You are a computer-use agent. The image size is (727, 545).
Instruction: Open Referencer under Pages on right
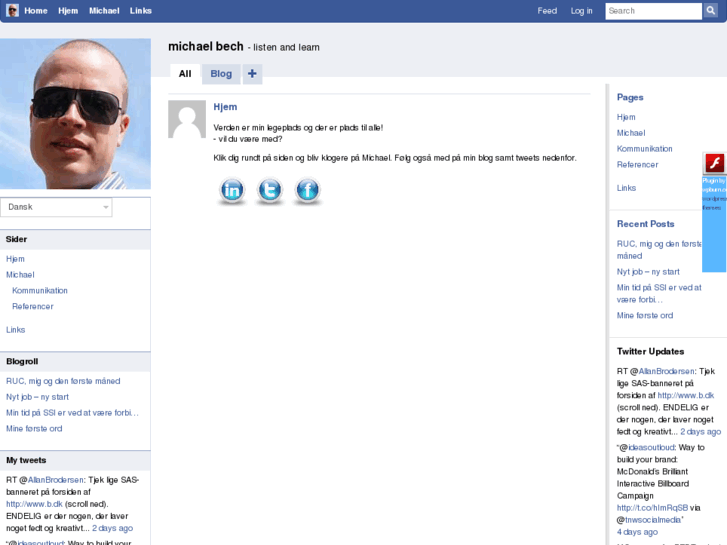pyautogui.click(x=638, y=164)
